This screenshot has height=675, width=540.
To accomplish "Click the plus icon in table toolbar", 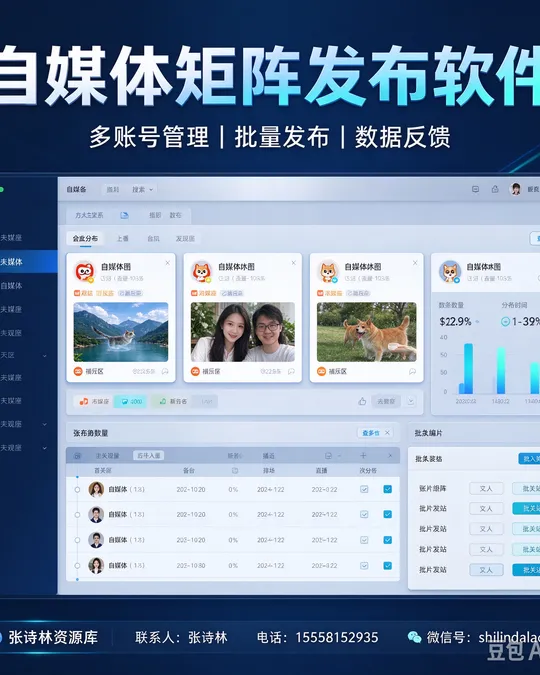I will (363, 455).
